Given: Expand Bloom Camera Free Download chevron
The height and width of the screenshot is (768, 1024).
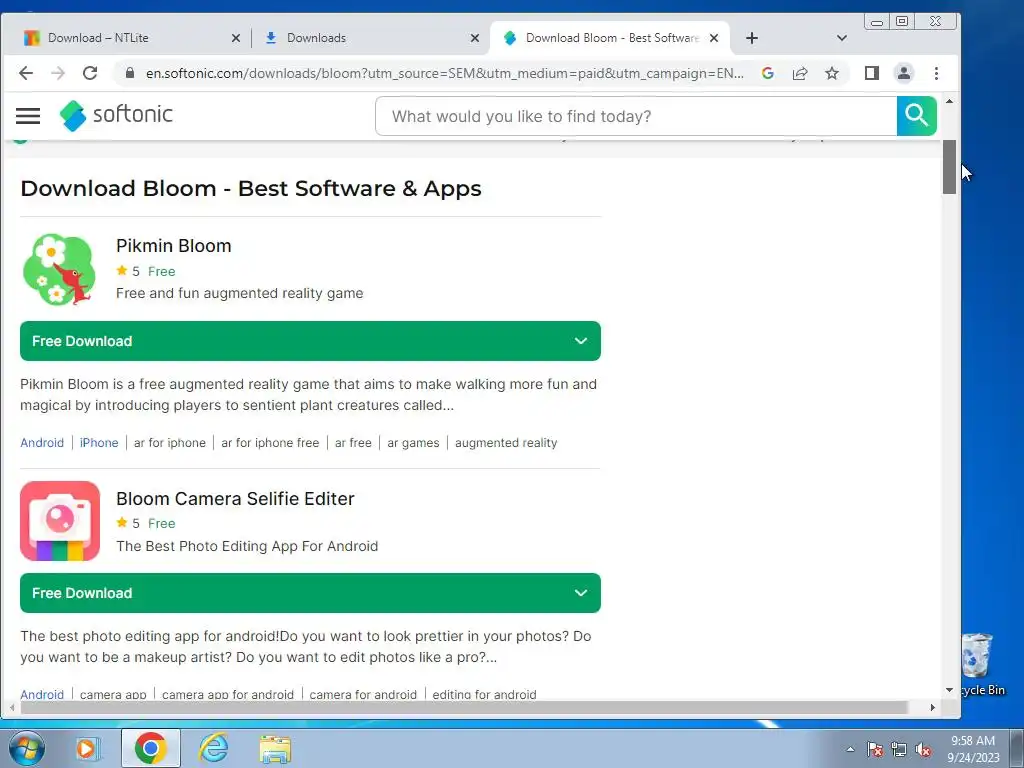Looking at the screenshot, I should (581, 593).
